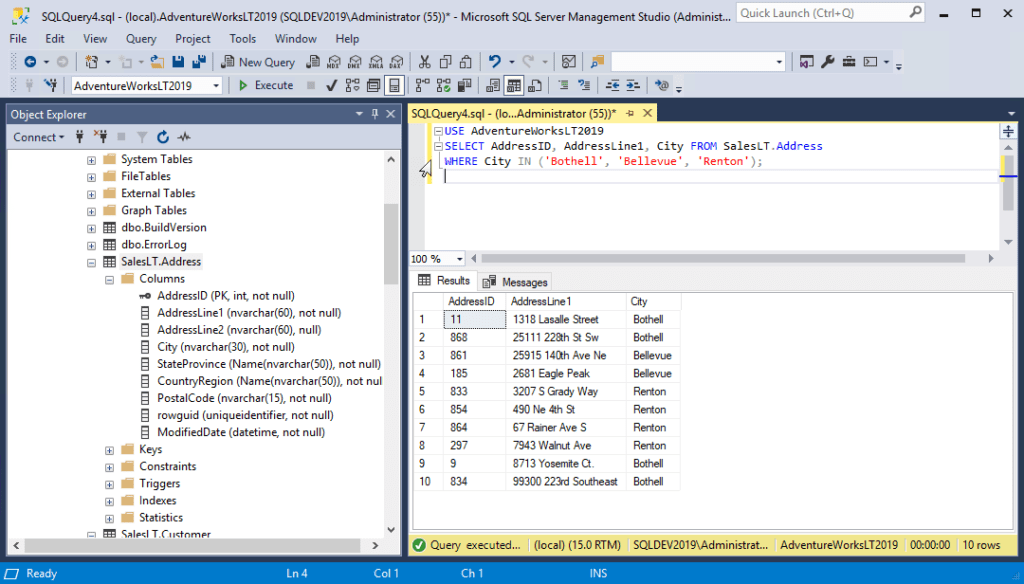Viewport: 1024px width, 584px height.
Task: Expand the Indexes folder
Action: pos(110,502)
